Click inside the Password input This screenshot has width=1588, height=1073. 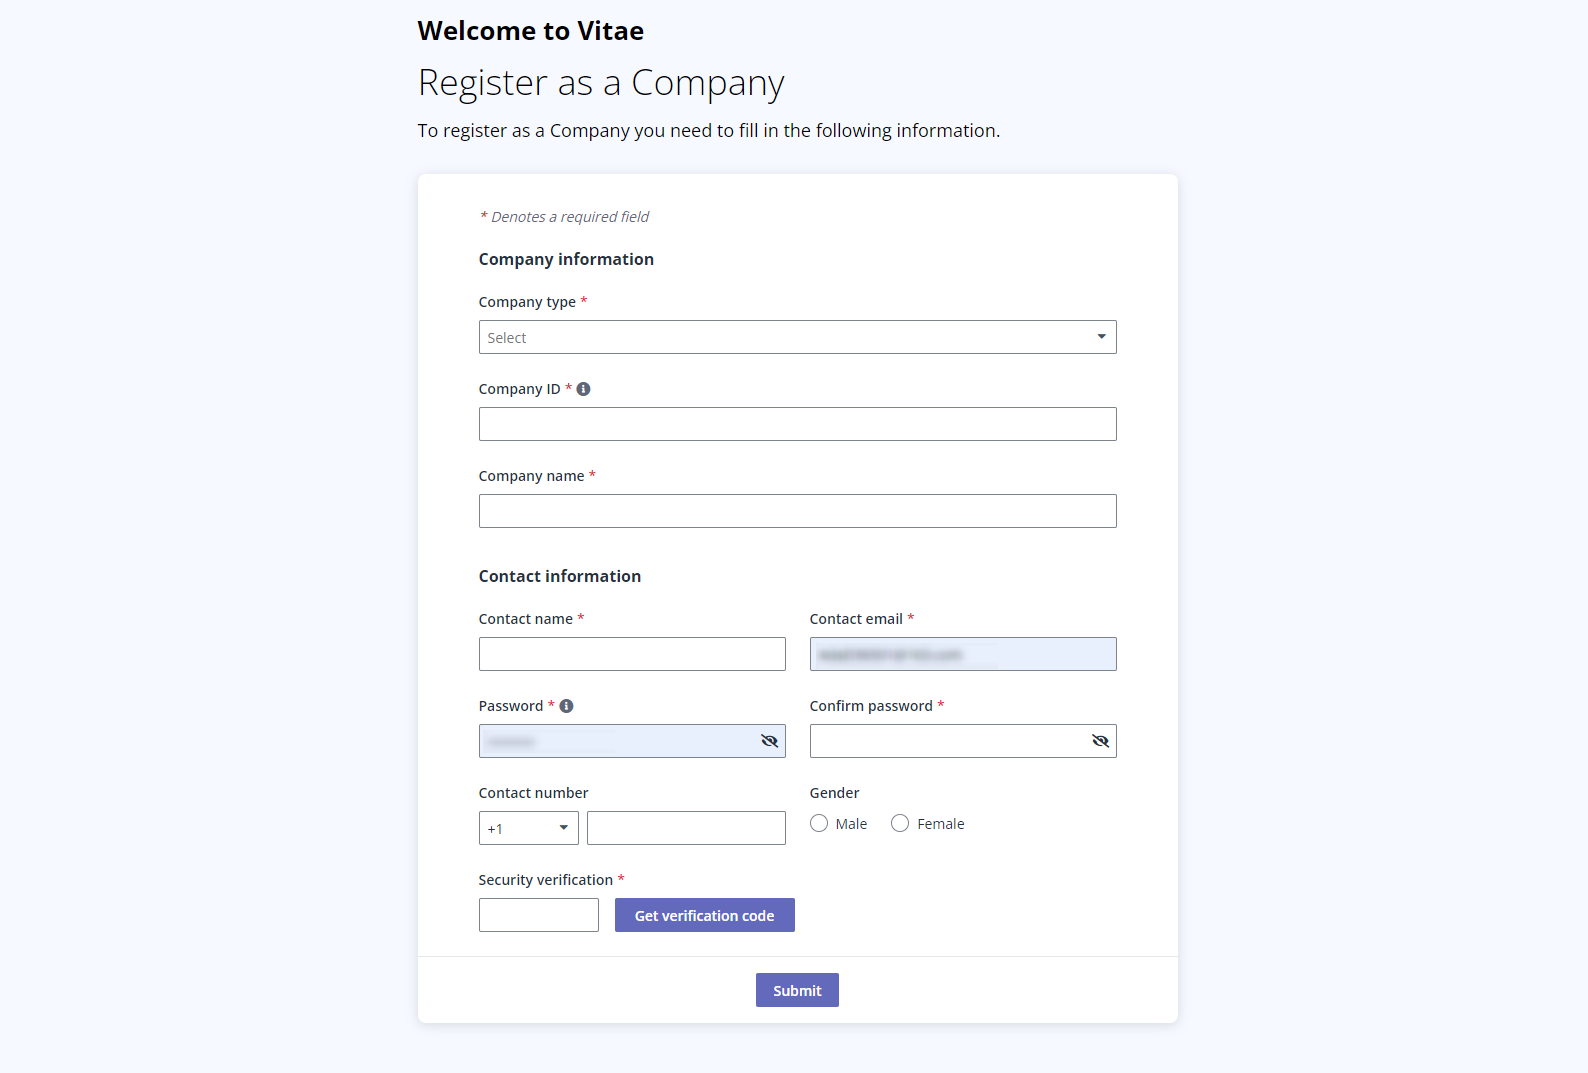(x=620, y=741)
